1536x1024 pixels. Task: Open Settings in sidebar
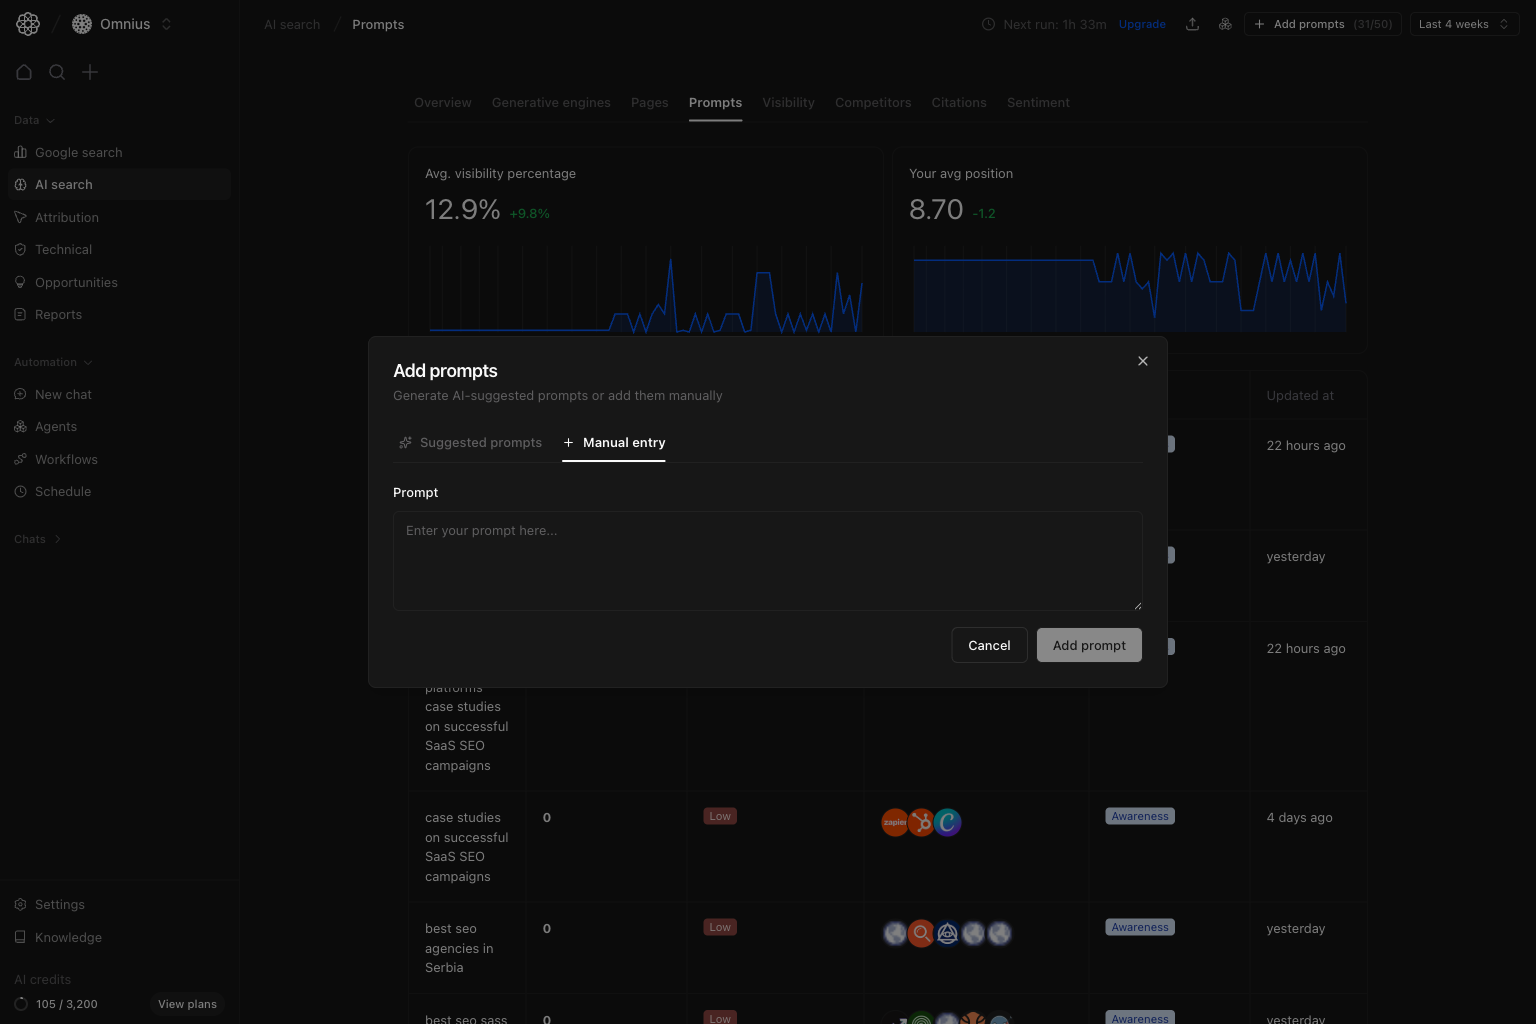pyautogui.click(x=119, y=904)
